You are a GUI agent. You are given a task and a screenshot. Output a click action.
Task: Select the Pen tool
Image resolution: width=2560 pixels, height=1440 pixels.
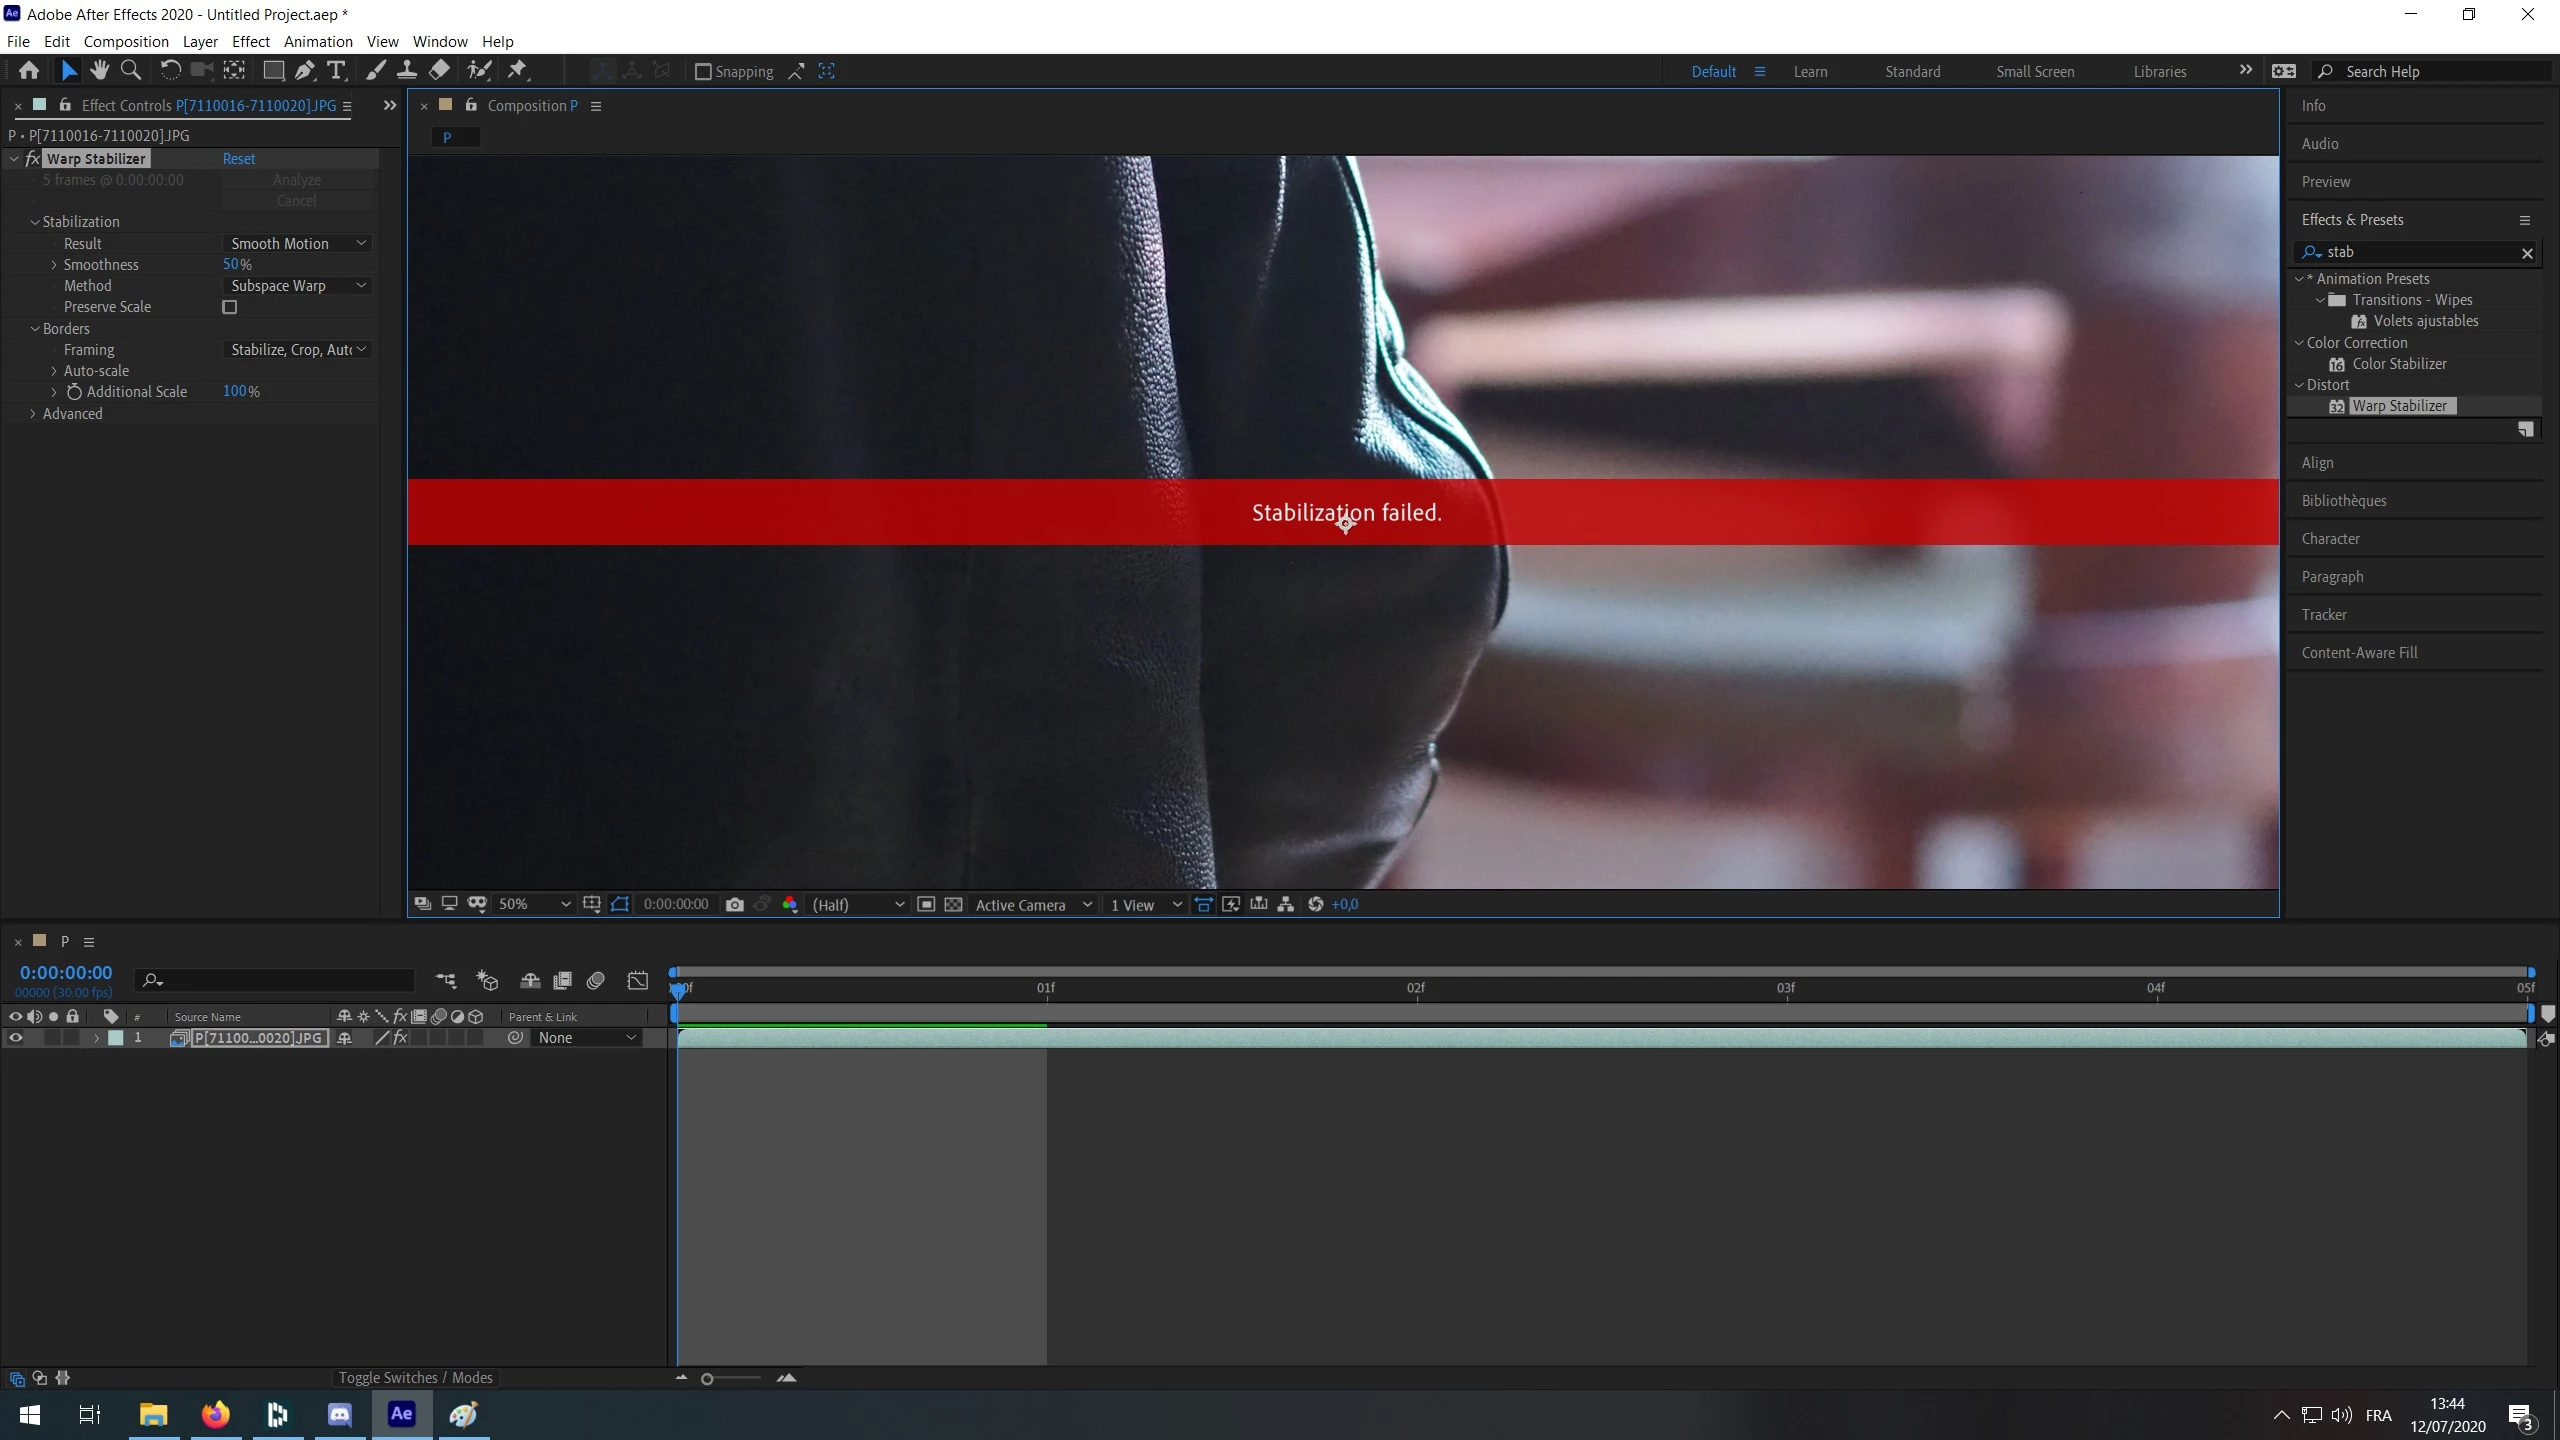click(305, 70)
